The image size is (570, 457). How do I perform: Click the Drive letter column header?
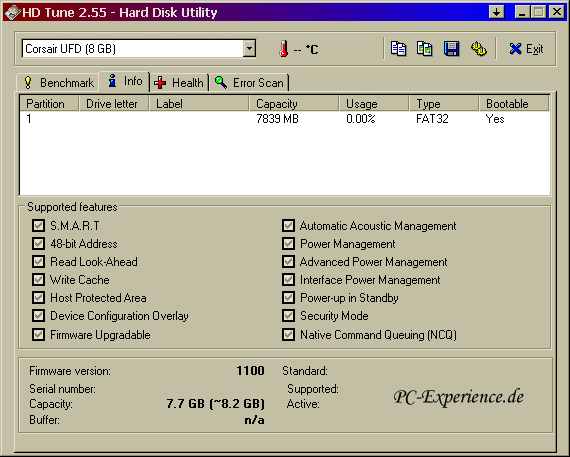pos(114,104)
